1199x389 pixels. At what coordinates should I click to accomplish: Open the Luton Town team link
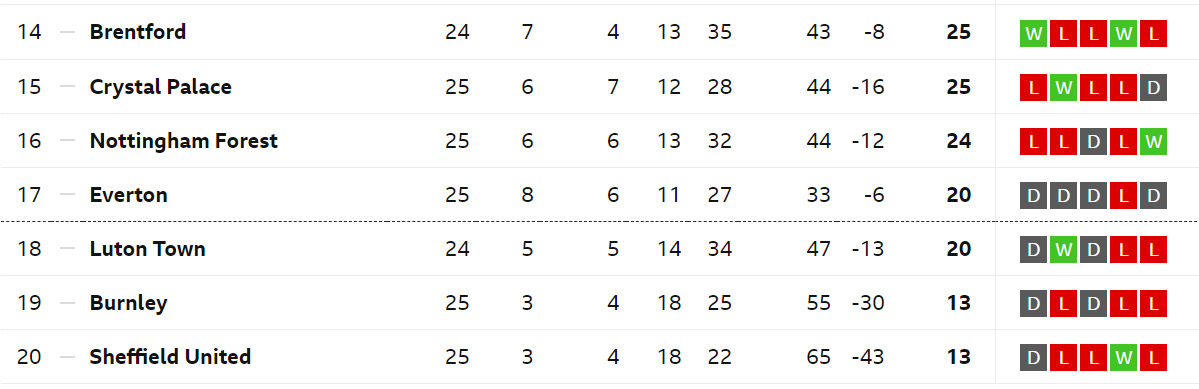click(x=148, y=249)
